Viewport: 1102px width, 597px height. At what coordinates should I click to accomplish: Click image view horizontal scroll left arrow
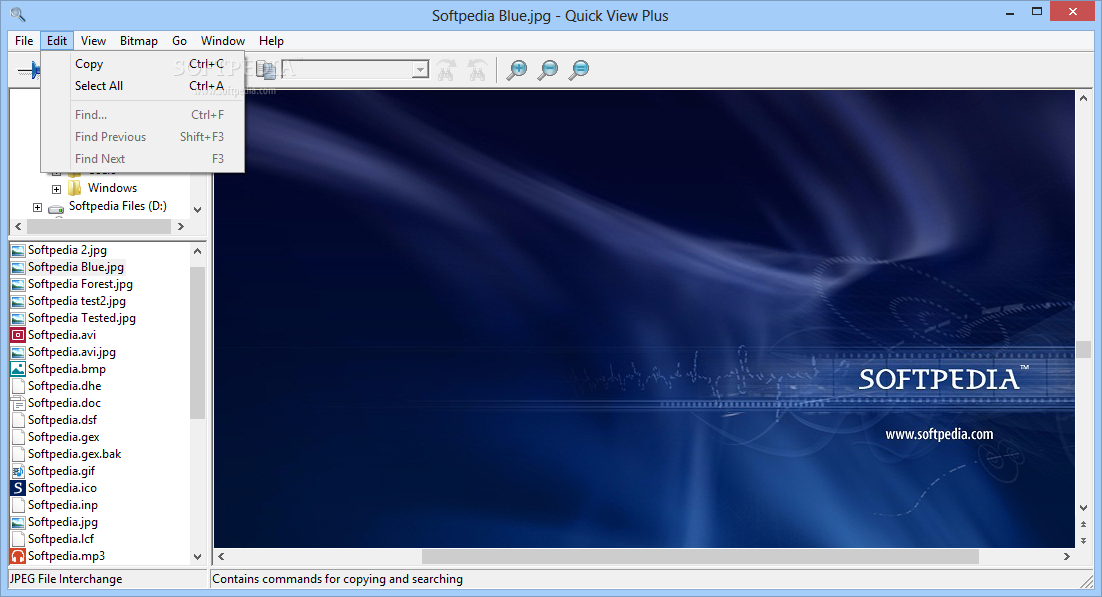[221, 556]
